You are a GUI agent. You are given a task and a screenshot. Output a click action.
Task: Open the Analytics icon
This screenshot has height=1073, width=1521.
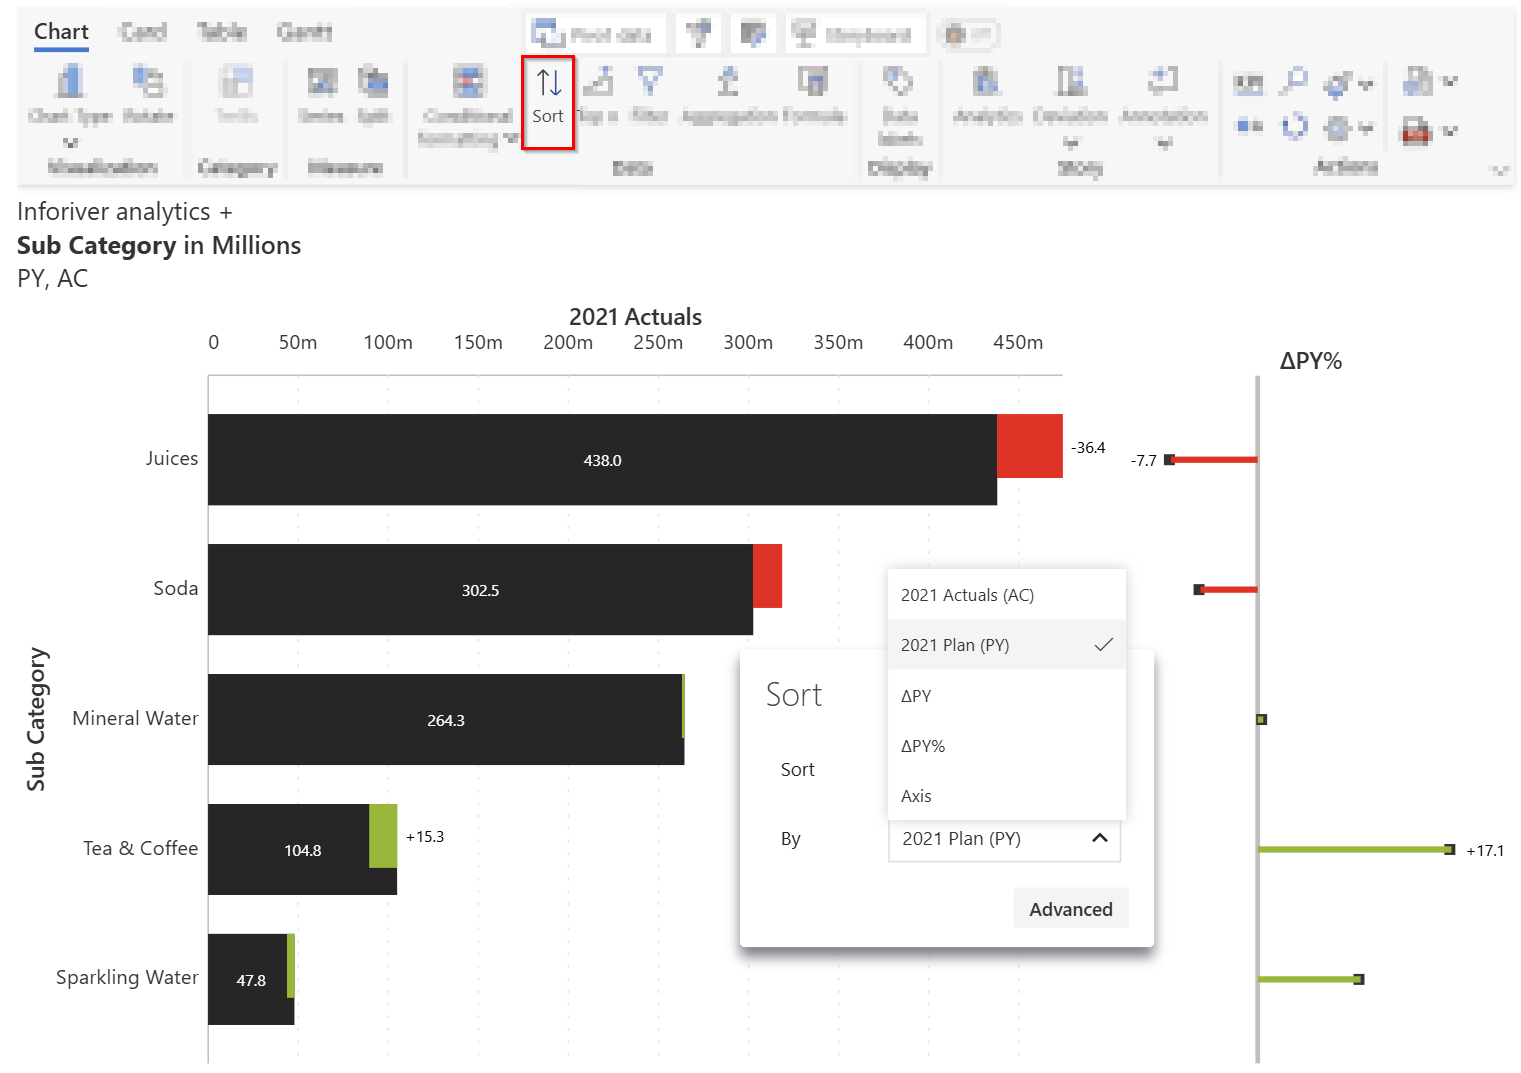[986, 82]
